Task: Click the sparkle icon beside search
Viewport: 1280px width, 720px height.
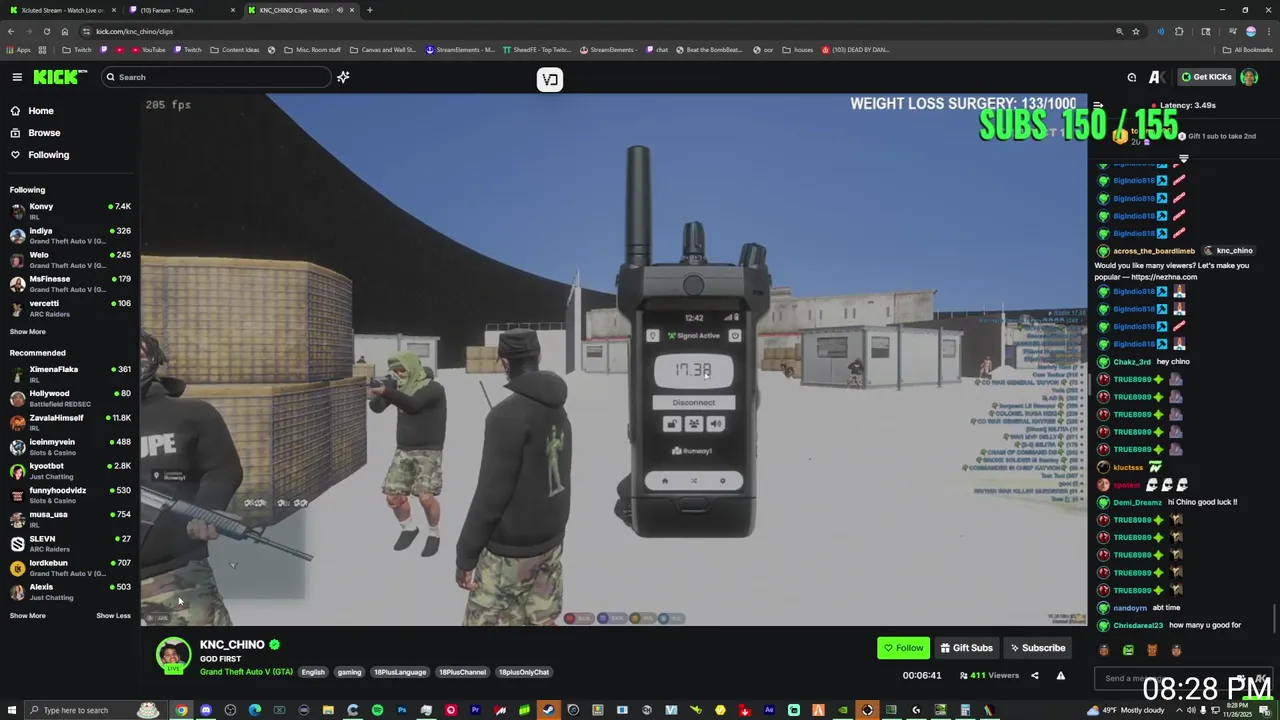Action: 343,77
